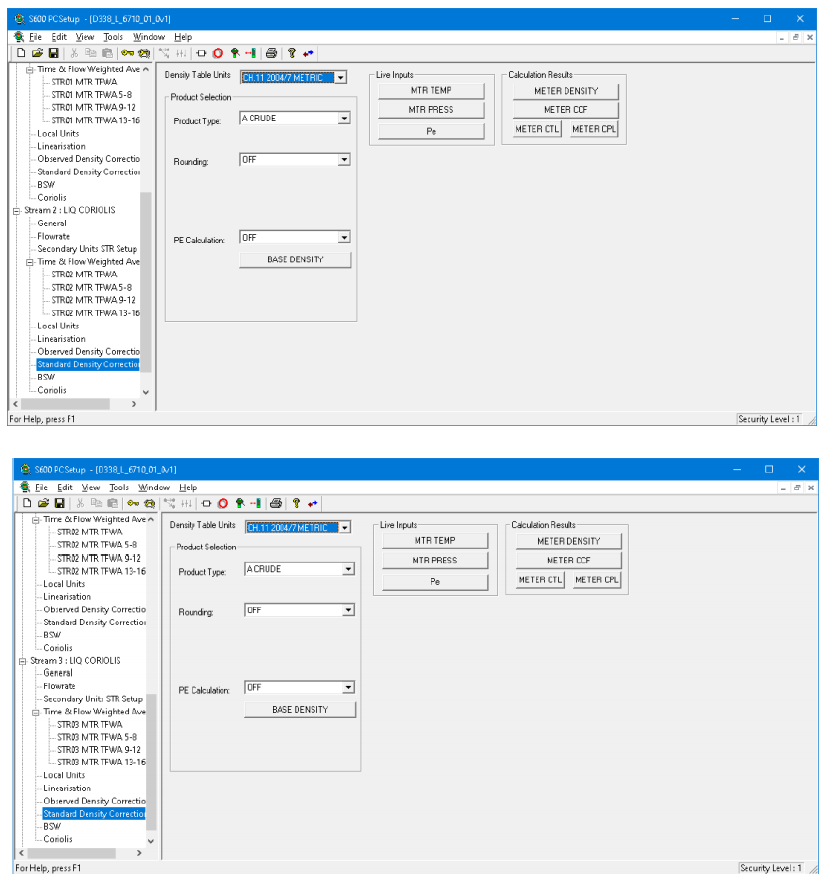Click the Print icon in bottom window toolbar
The image size is (828, 882).
click(276, 503)
